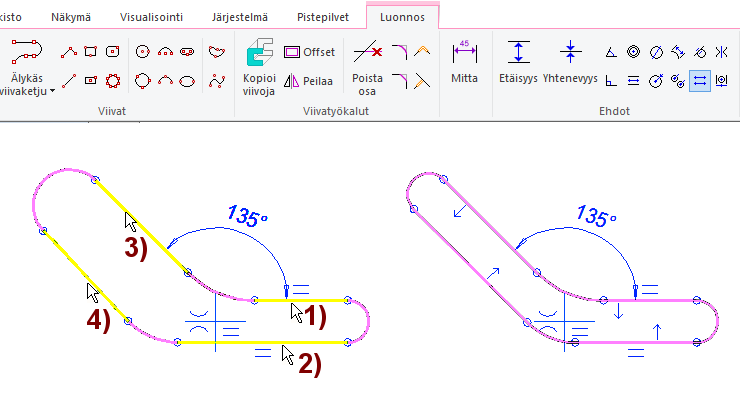Open the Järjestelmä tab

[x=240, y=17]
